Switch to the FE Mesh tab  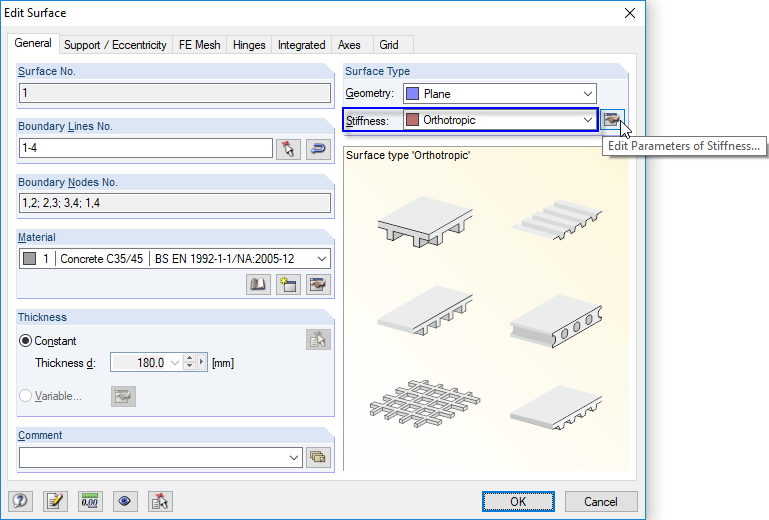(x=199, y=45)
